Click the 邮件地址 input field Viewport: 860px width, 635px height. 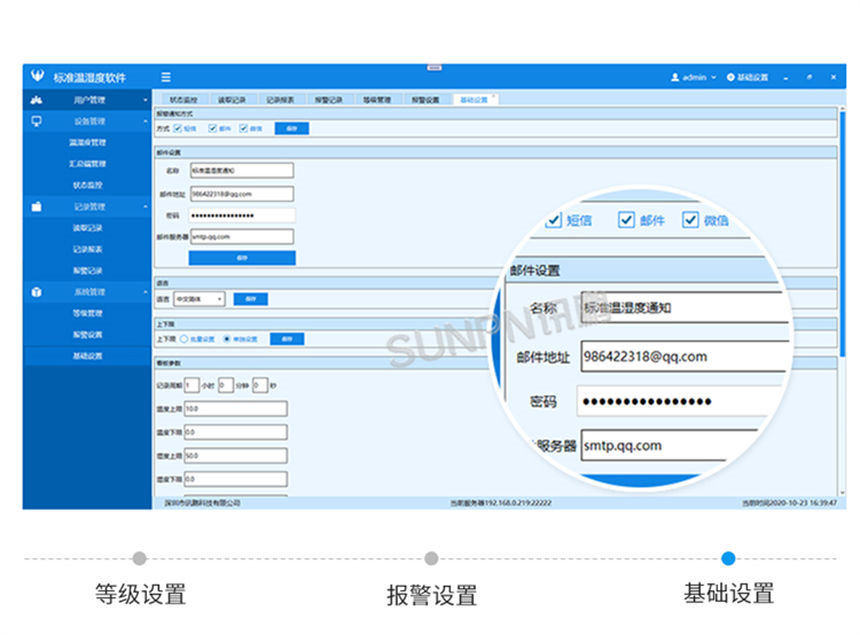pos(240,195)
